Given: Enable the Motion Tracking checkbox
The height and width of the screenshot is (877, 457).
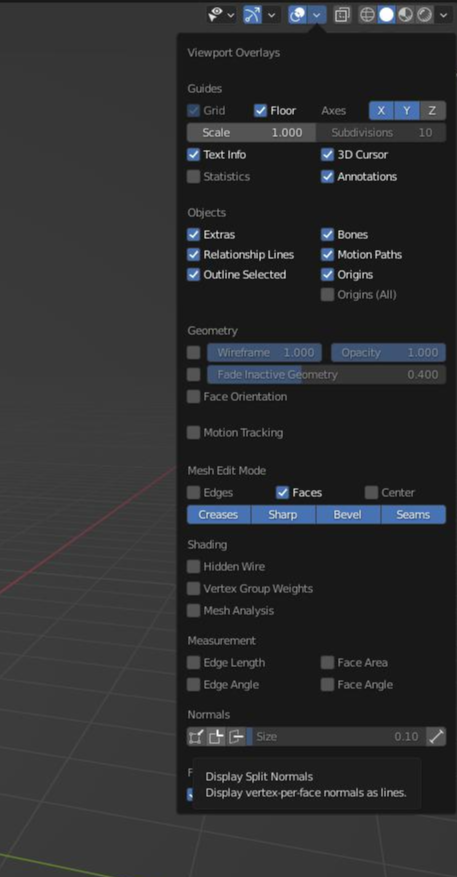Looking at the screenshot, I should tap(194, 432).
